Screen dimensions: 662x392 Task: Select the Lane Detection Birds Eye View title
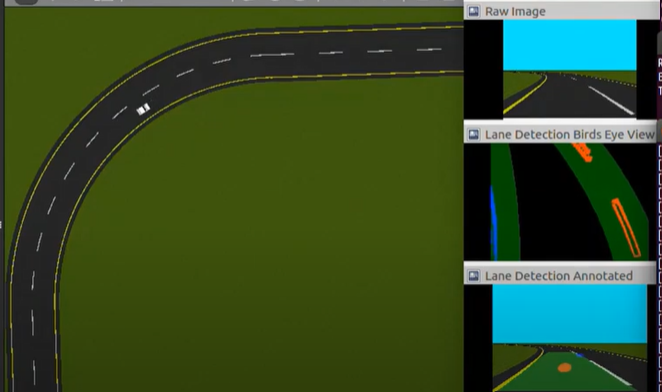click(570, 135)
